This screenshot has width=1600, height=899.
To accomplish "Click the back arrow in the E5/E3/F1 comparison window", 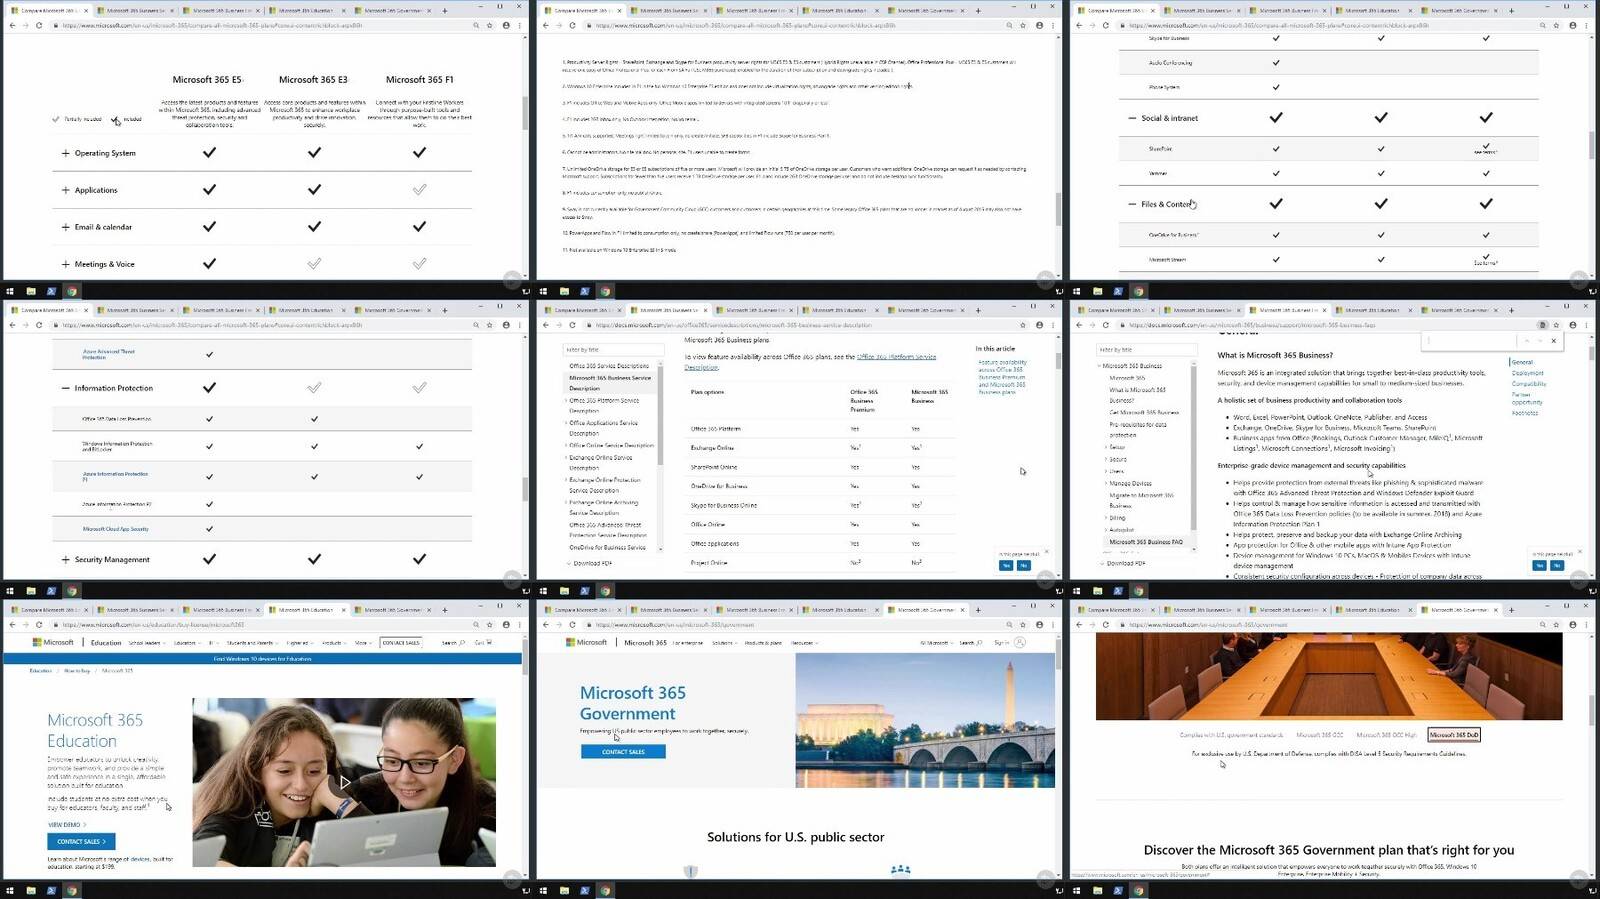I will [x=12, y=25].
